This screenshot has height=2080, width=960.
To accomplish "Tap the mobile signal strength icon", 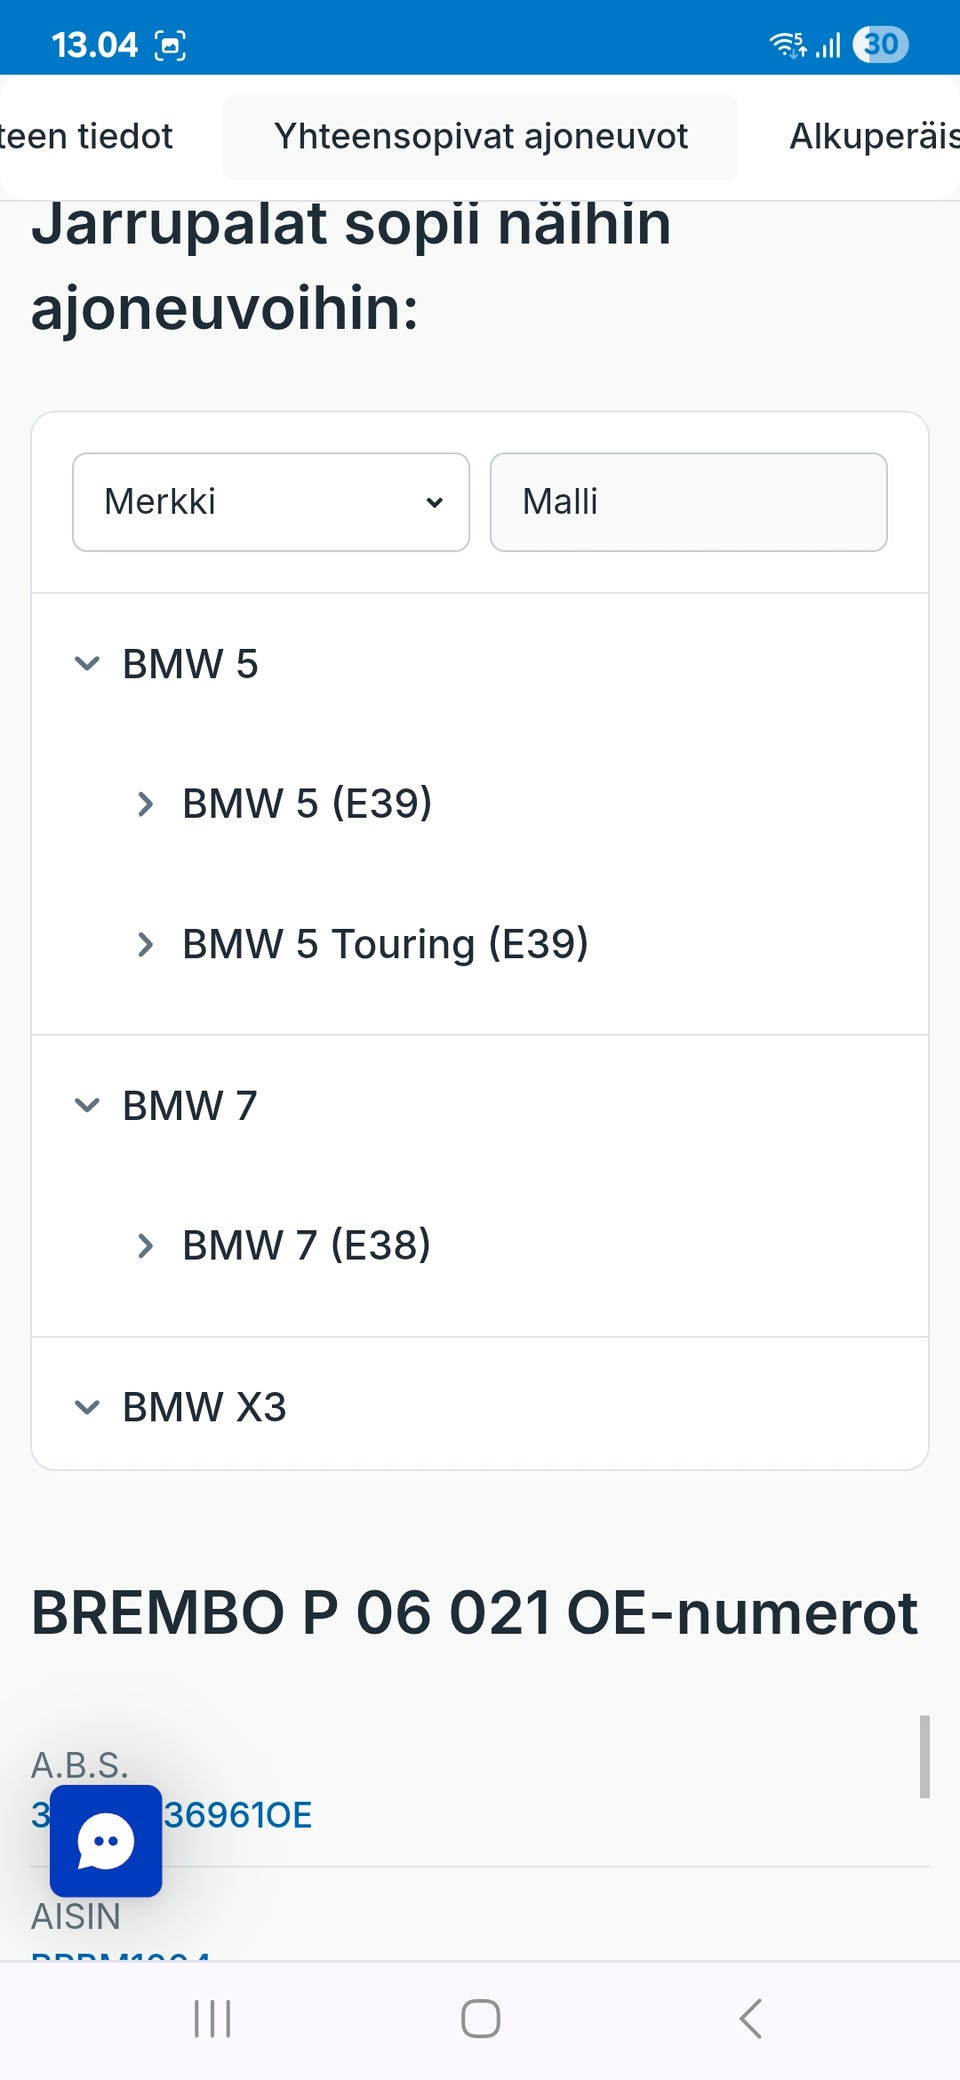I will point(828,45).
